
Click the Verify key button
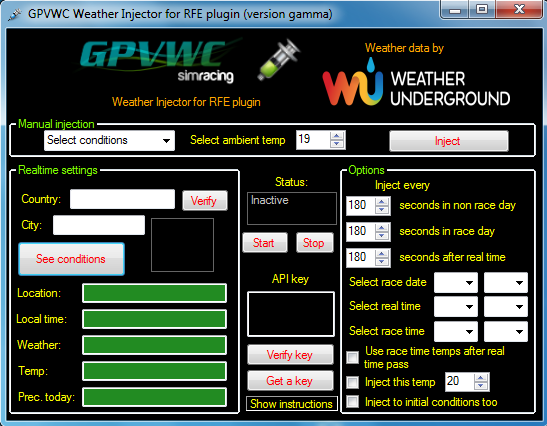(290, 355)
